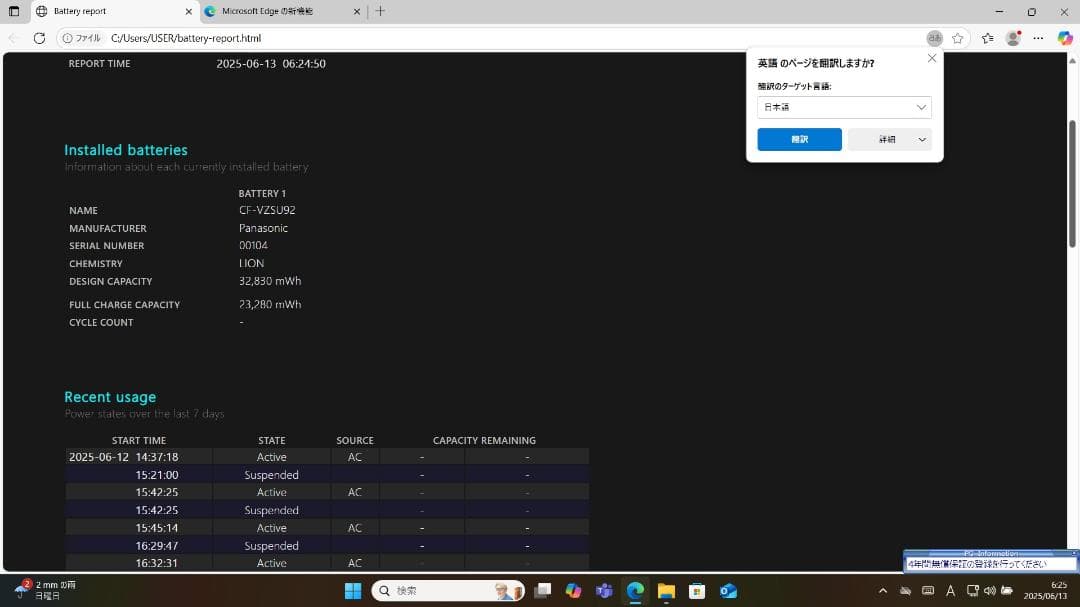Open the Edge settings menu with the ellipsis
The image size is (1080, 607).
click(1039, 38)
